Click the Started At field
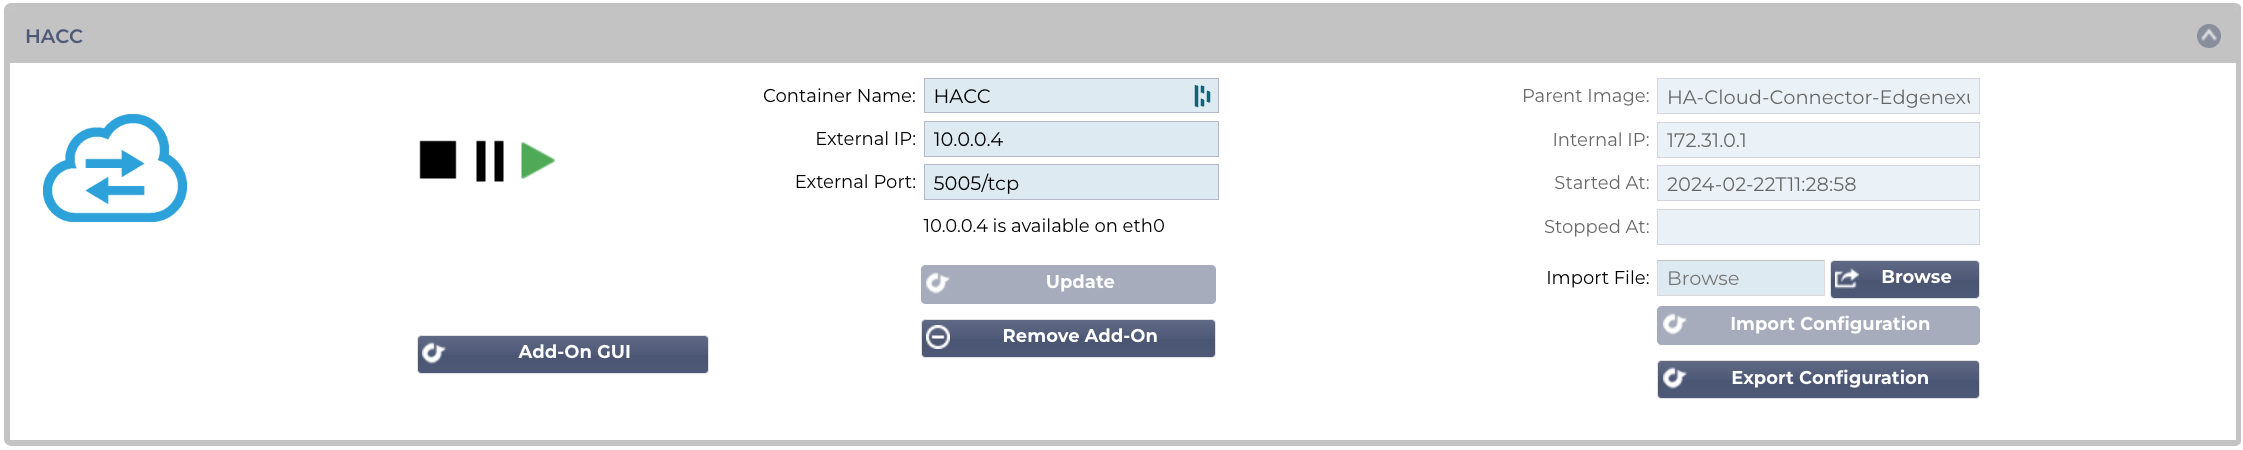Image resolution: width=2243 pixels, height=450 pixels. coord(1818,184)
